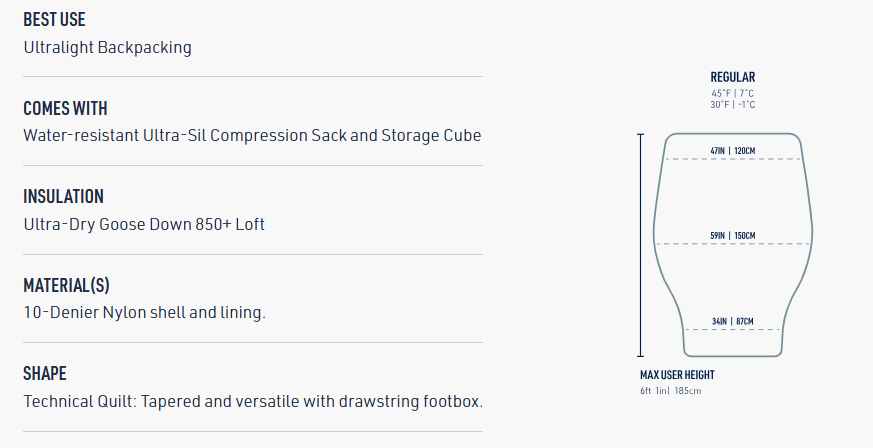Click the 59IN | 150CM width measurement
The image size is (873, 448).
[x=733, y=236]
